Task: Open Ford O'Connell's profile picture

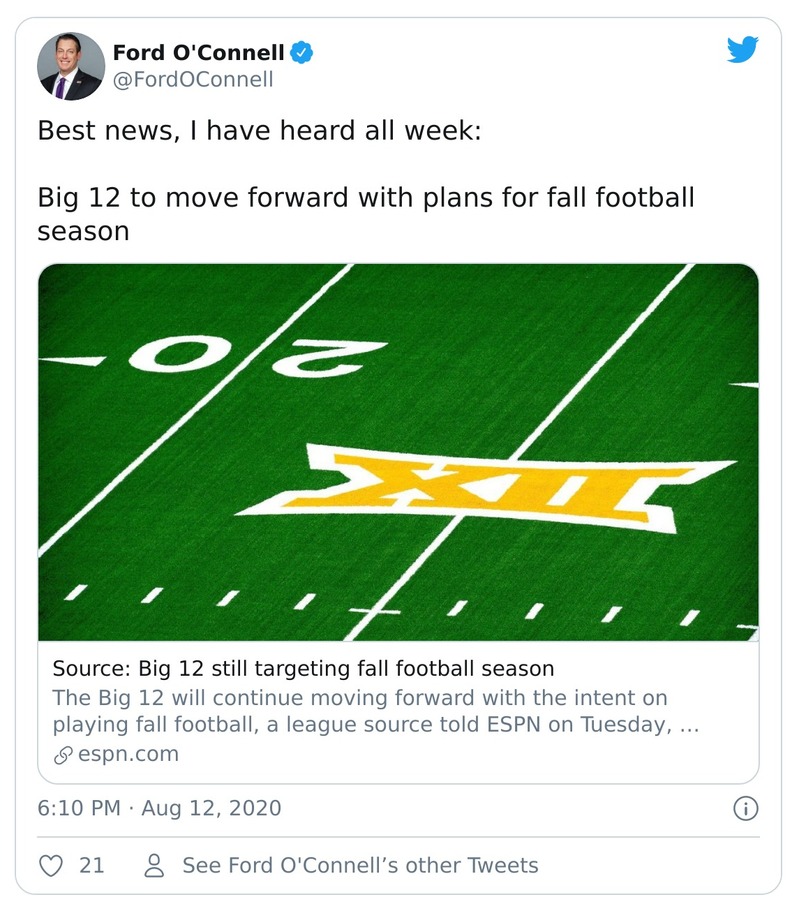Action: tap(71, 65)
